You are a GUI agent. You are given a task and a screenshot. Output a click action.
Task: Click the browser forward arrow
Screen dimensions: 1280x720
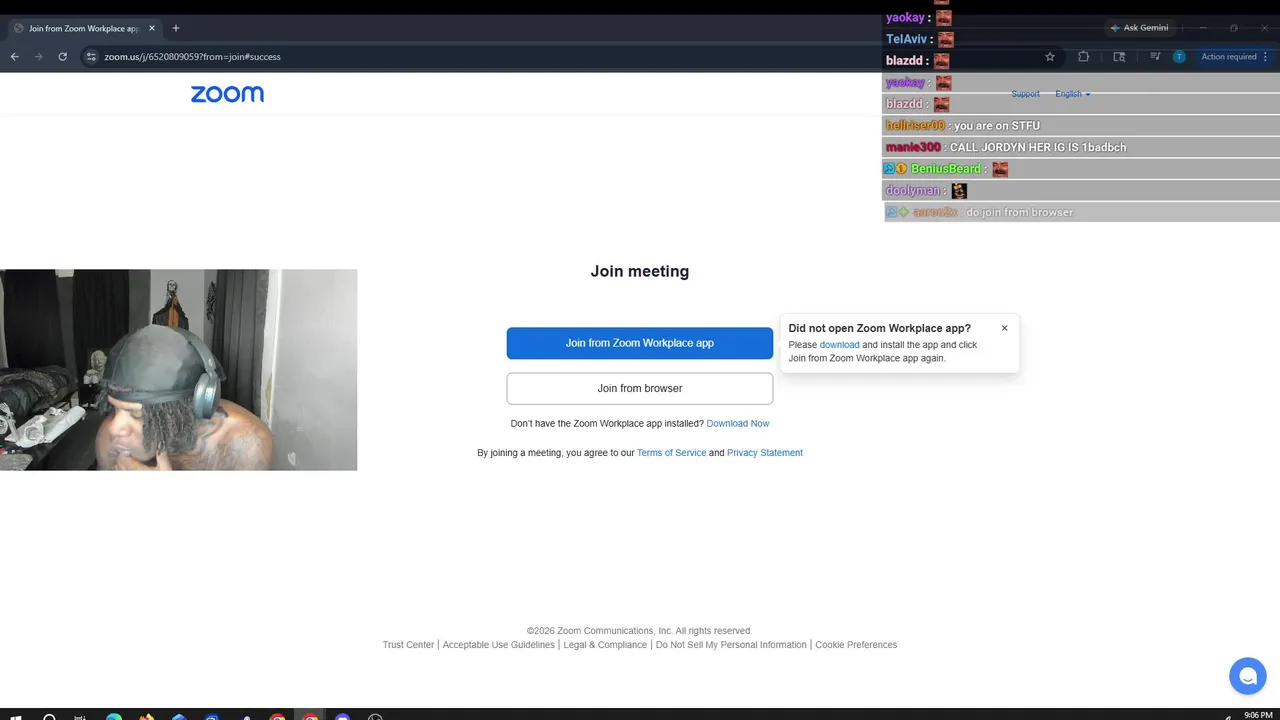tap(39, 57)
